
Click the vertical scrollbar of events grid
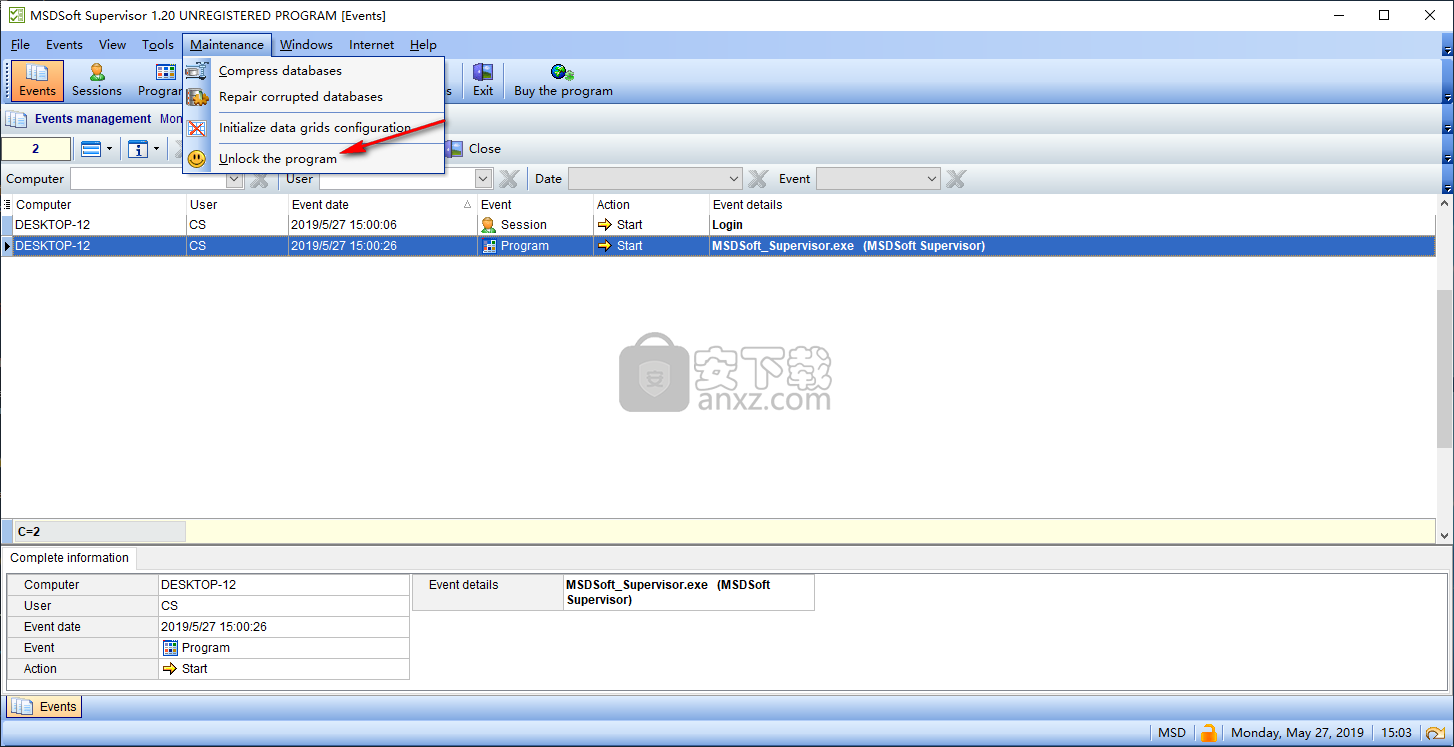pyautogui.click(x=1445, y=370)
